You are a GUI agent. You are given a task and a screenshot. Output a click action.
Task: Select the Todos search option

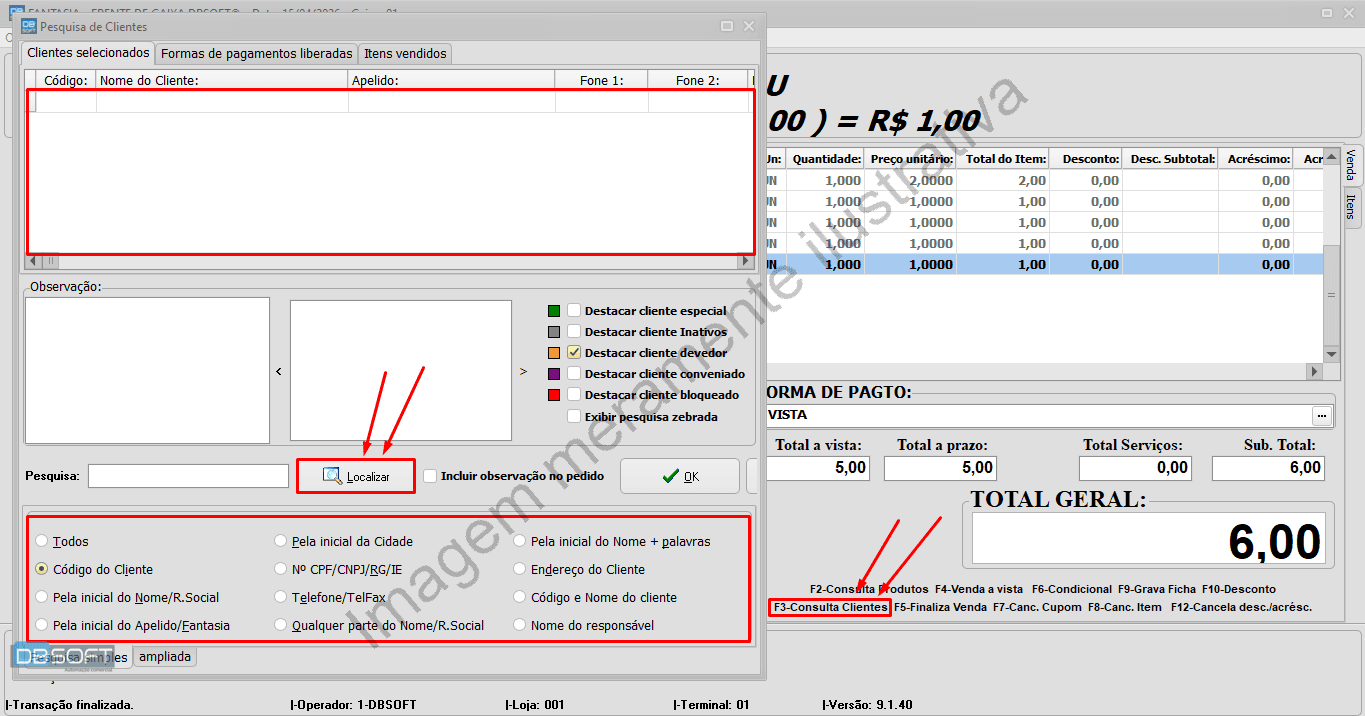click(x=40, y=540)
